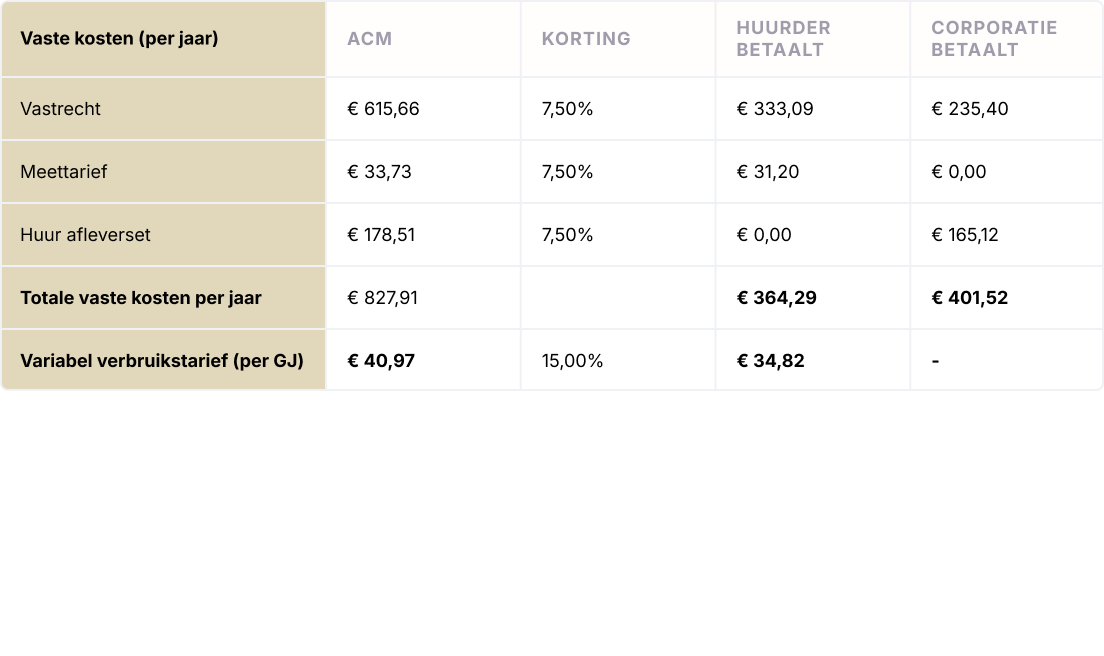Select the 'Variabel verbruikstarief (per GJ)' label
This screenshot has width=1104, height=656.
click(162, 360)
